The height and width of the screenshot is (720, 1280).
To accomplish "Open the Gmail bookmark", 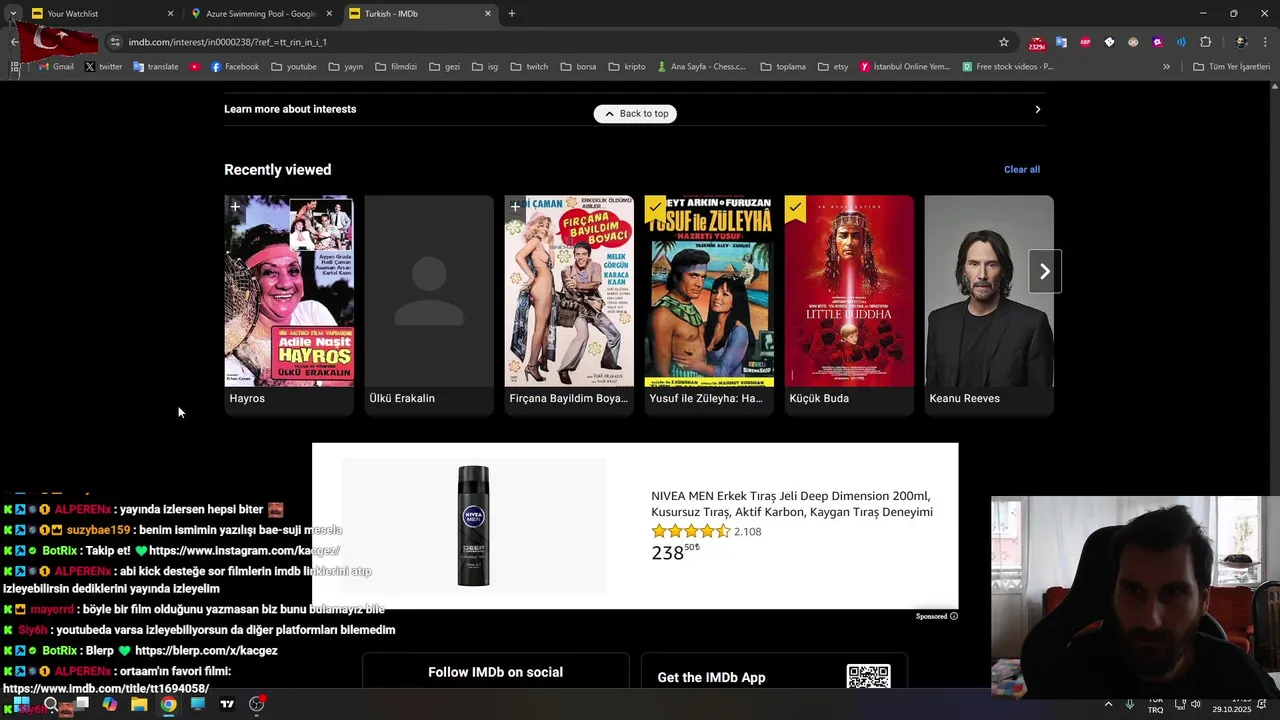I will [x=55, y=67].
